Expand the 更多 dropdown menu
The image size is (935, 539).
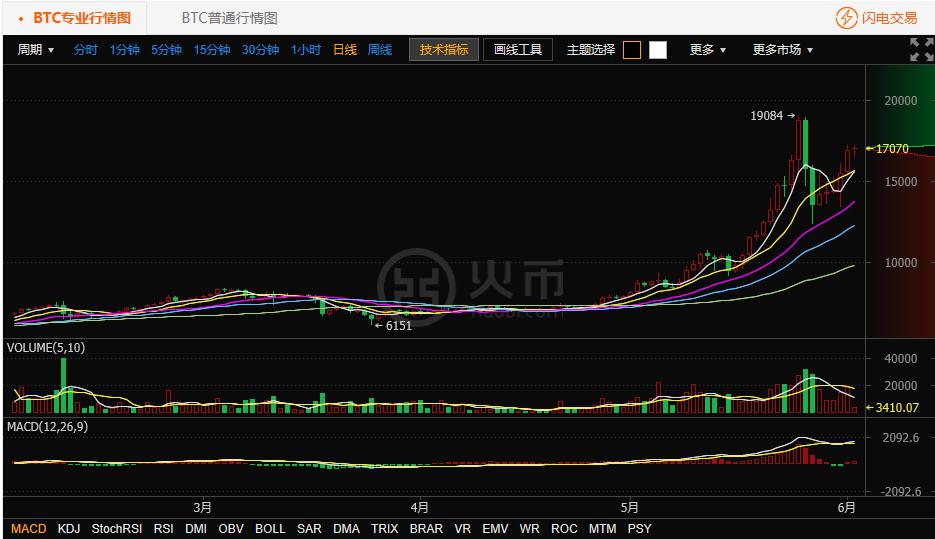[x=708, y=50]
